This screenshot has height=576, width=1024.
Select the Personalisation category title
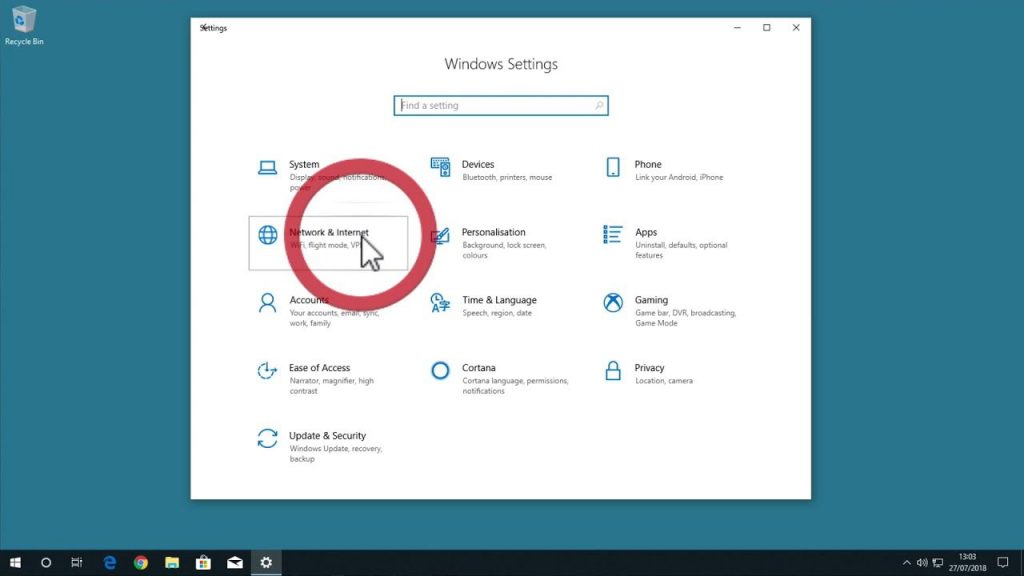point(494,232)
